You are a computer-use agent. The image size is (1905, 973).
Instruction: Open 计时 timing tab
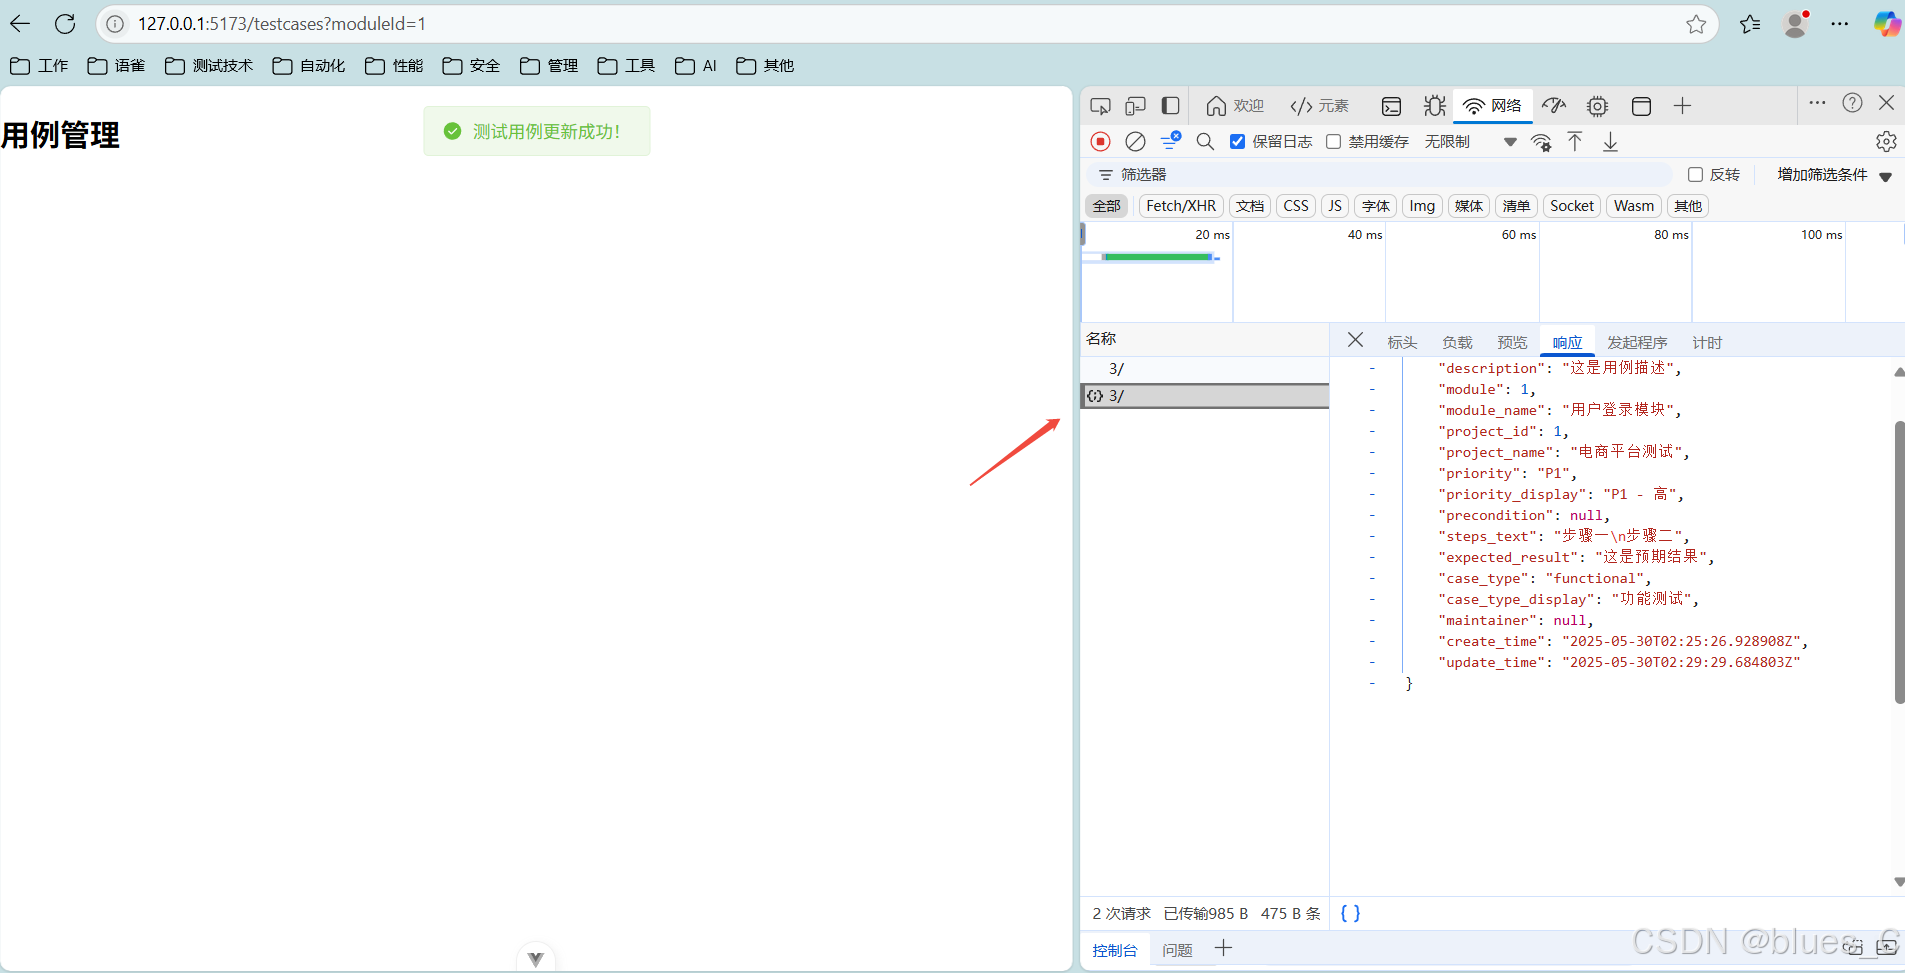1707,342
